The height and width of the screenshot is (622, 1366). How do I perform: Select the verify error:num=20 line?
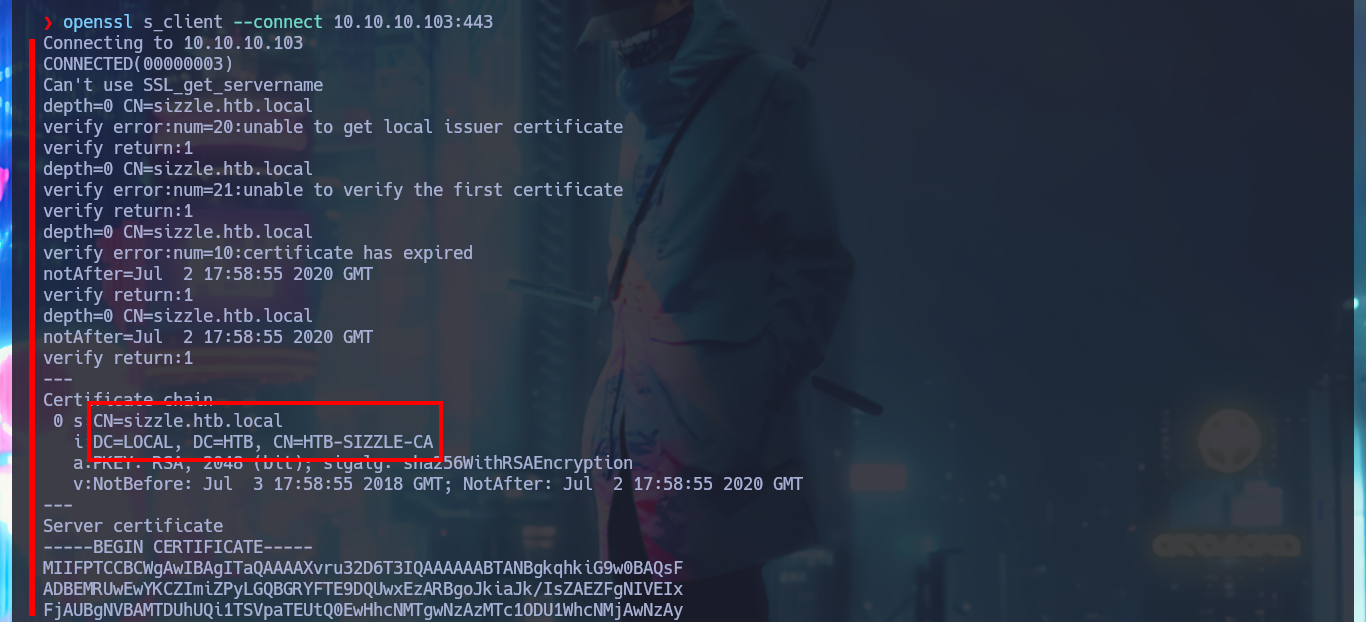coord(333,127)
